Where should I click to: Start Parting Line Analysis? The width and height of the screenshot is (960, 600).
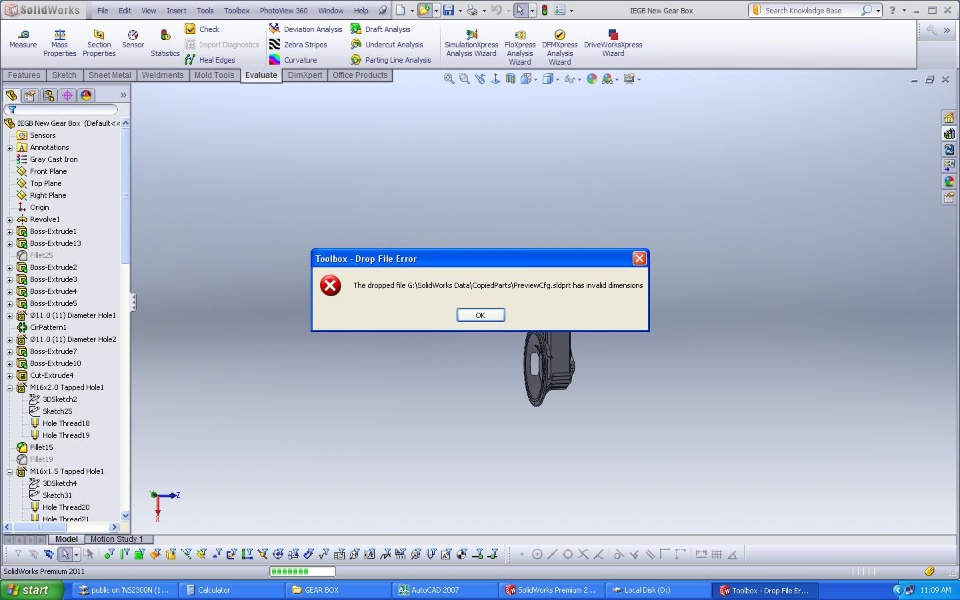point(391,60)
